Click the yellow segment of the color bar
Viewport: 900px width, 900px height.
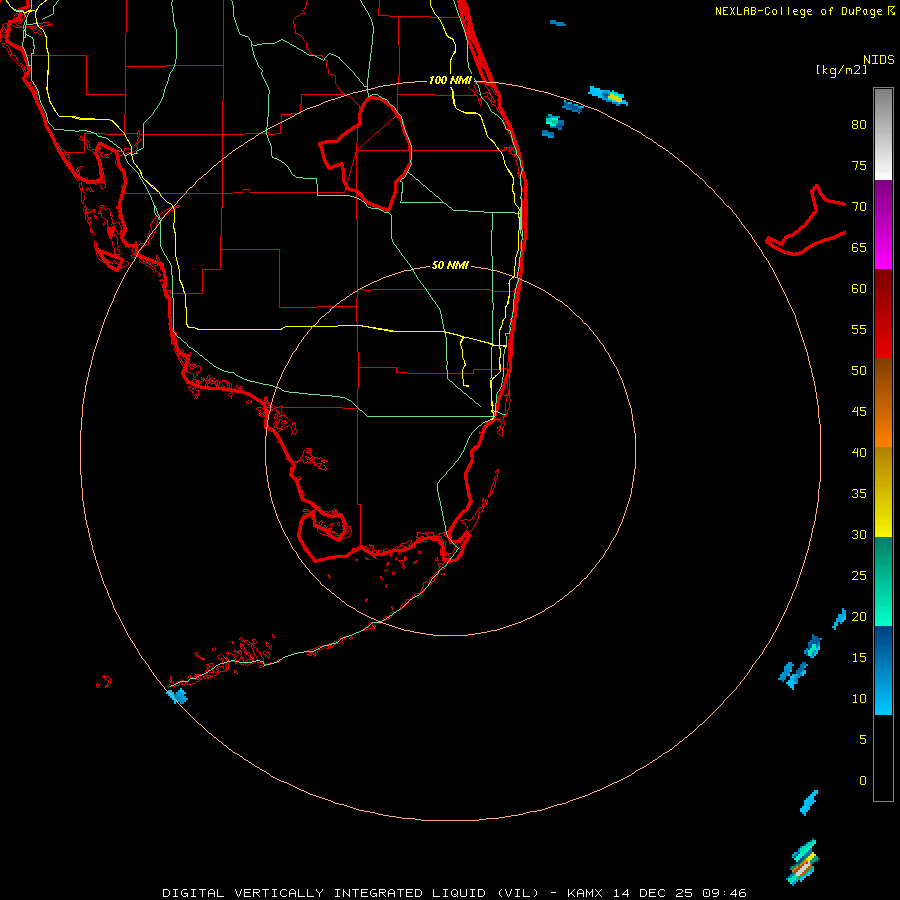(x=883, y=492)
